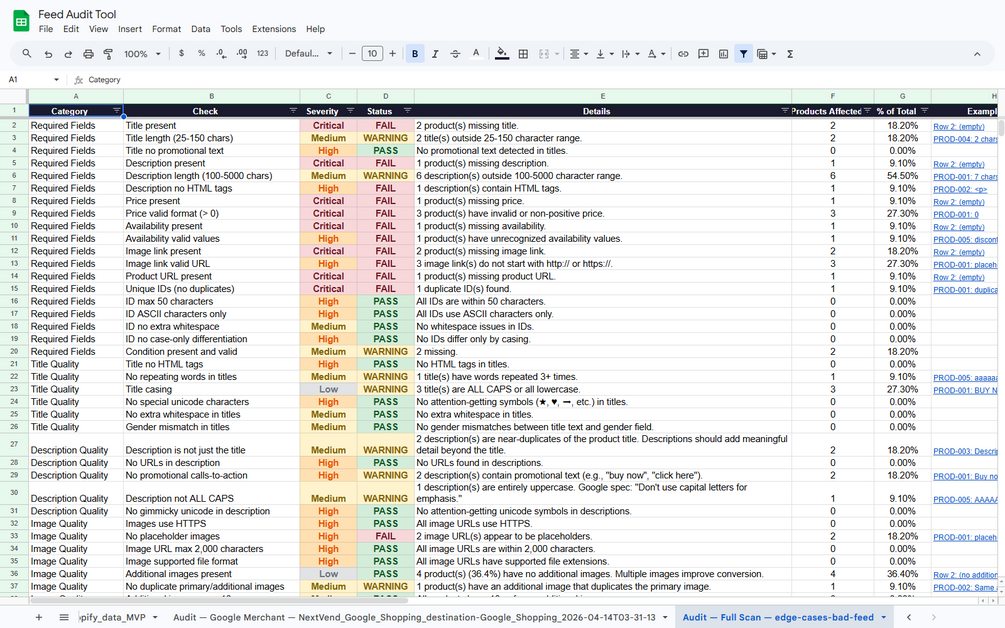Open the Format menu
1005x628 pixels.
pyautogui.click(x=167, y=29)
